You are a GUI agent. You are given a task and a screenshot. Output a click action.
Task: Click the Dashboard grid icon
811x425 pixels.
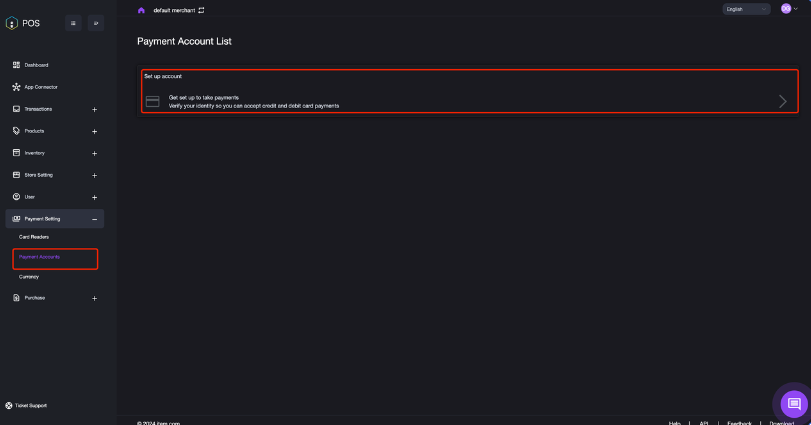click(x=16, y=65)
